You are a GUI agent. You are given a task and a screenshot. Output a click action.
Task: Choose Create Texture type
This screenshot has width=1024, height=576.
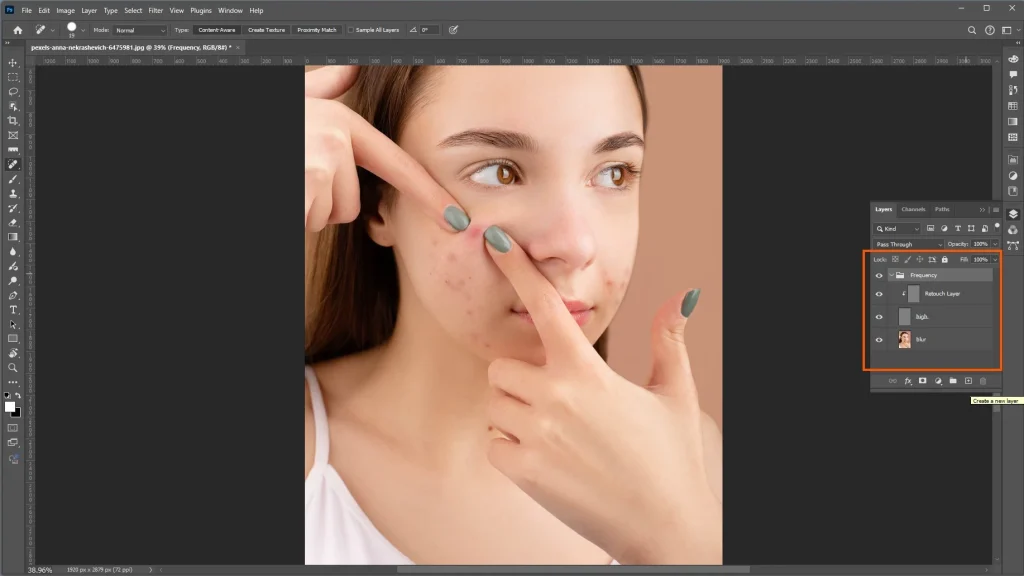point(266,30)
